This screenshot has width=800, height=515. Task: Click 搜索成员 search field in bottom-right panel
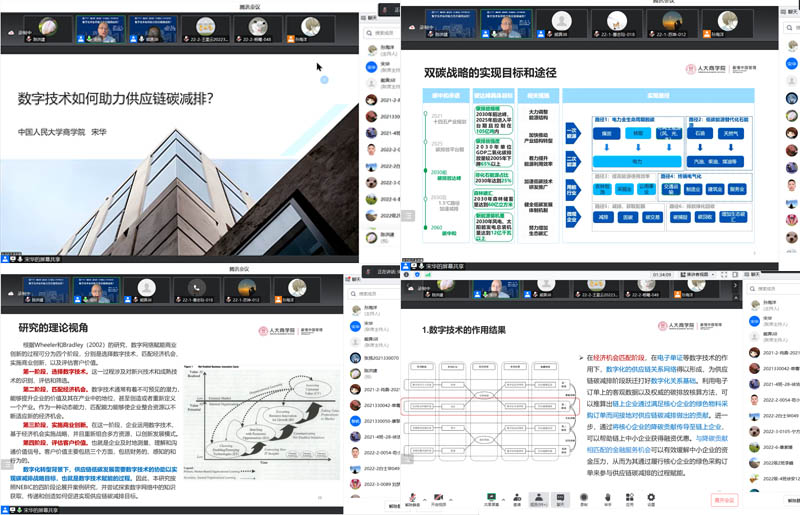click(760, 289)
